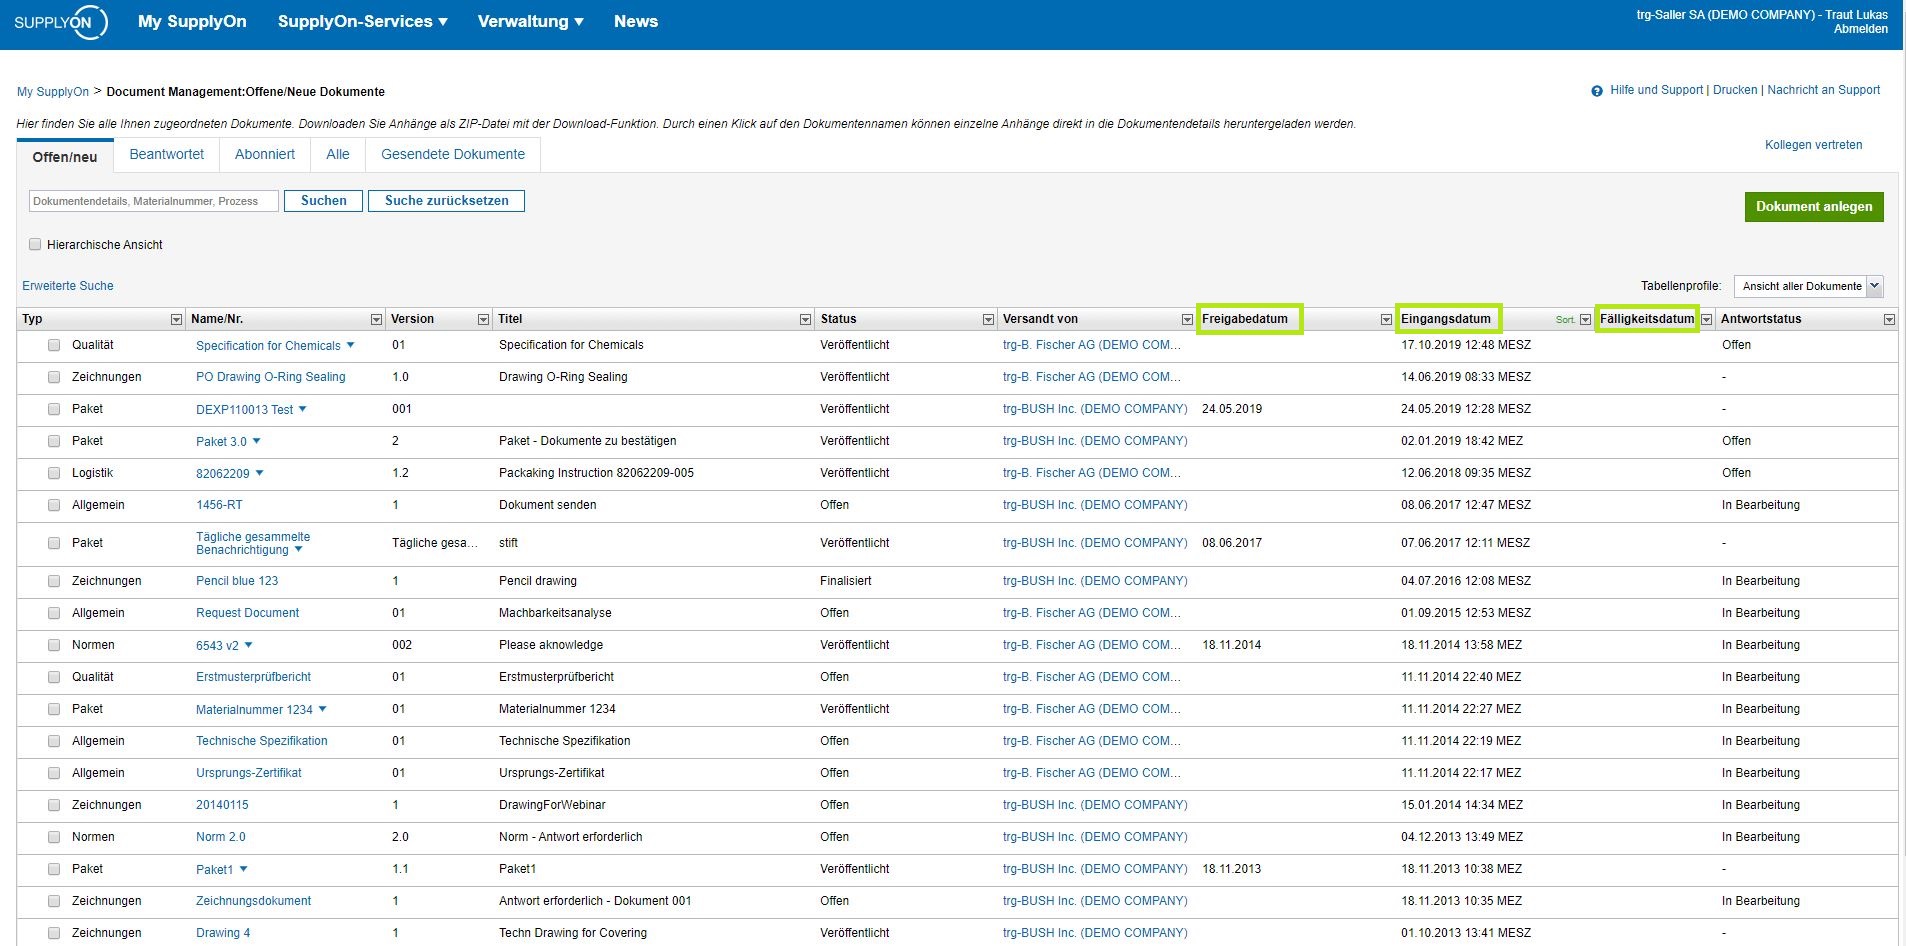Screen dimensions: 1906x946
Task: Expand arrow next to 6543 v2
Action: click(x=249, y=645)
